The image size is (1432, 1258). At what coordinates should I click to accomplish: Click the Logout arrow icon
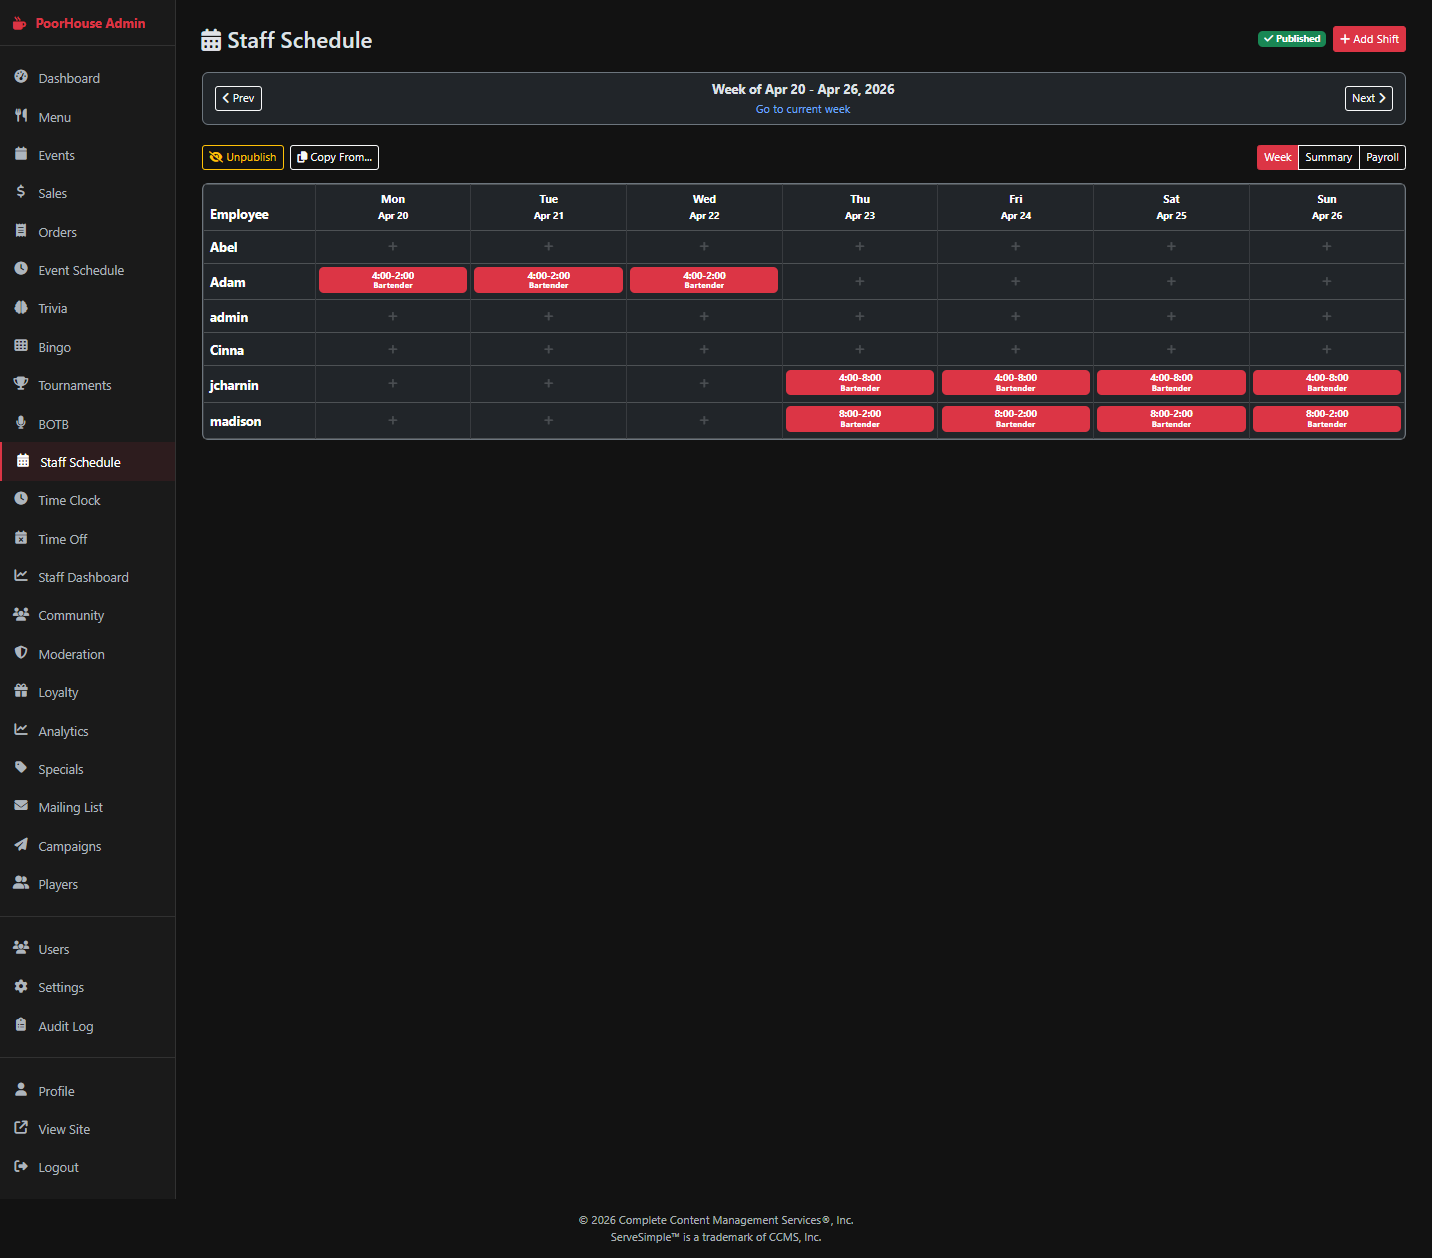(x=21, y=1166)
